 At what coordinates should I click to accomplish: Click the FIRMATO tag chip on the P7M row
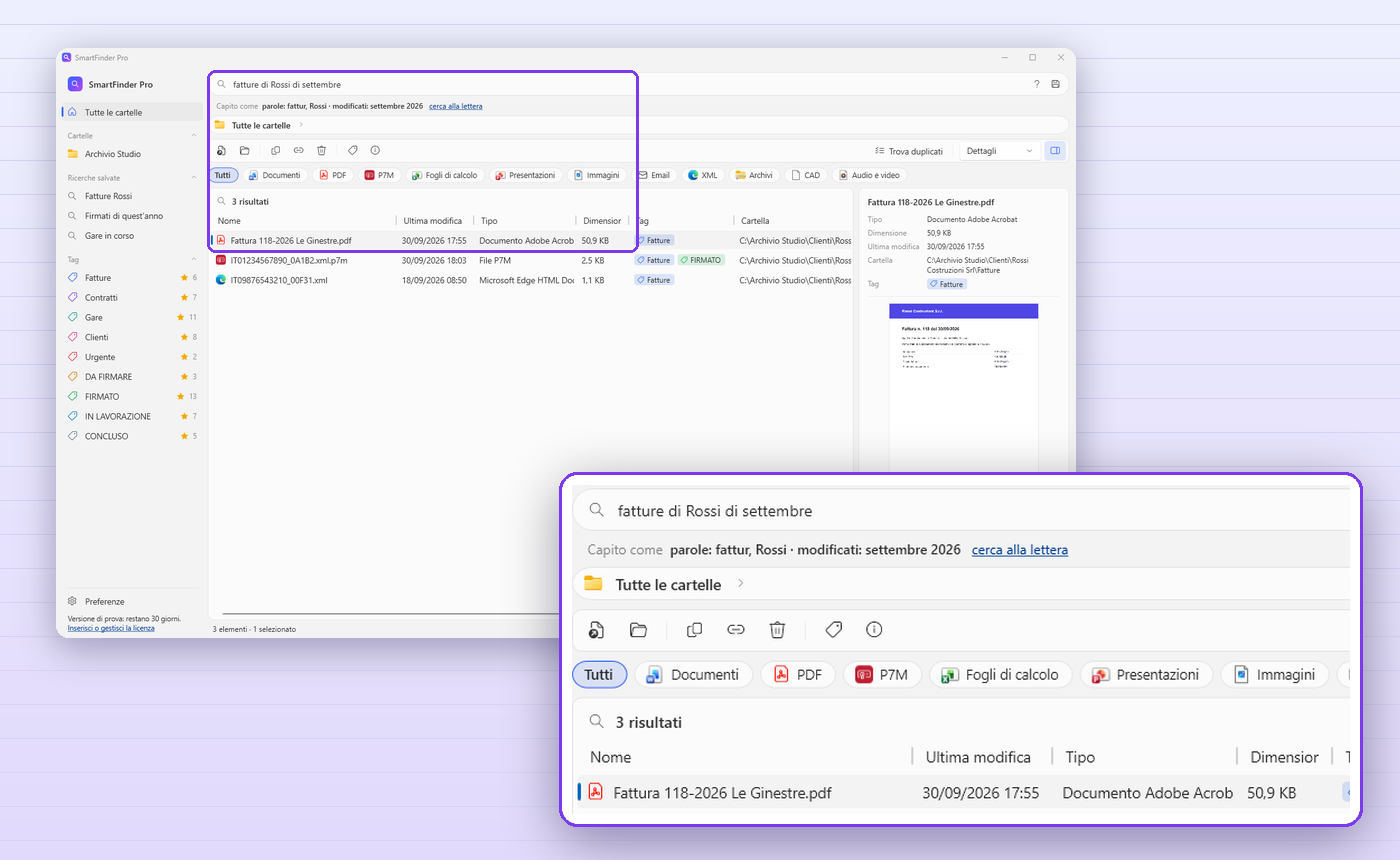point(701,260)
